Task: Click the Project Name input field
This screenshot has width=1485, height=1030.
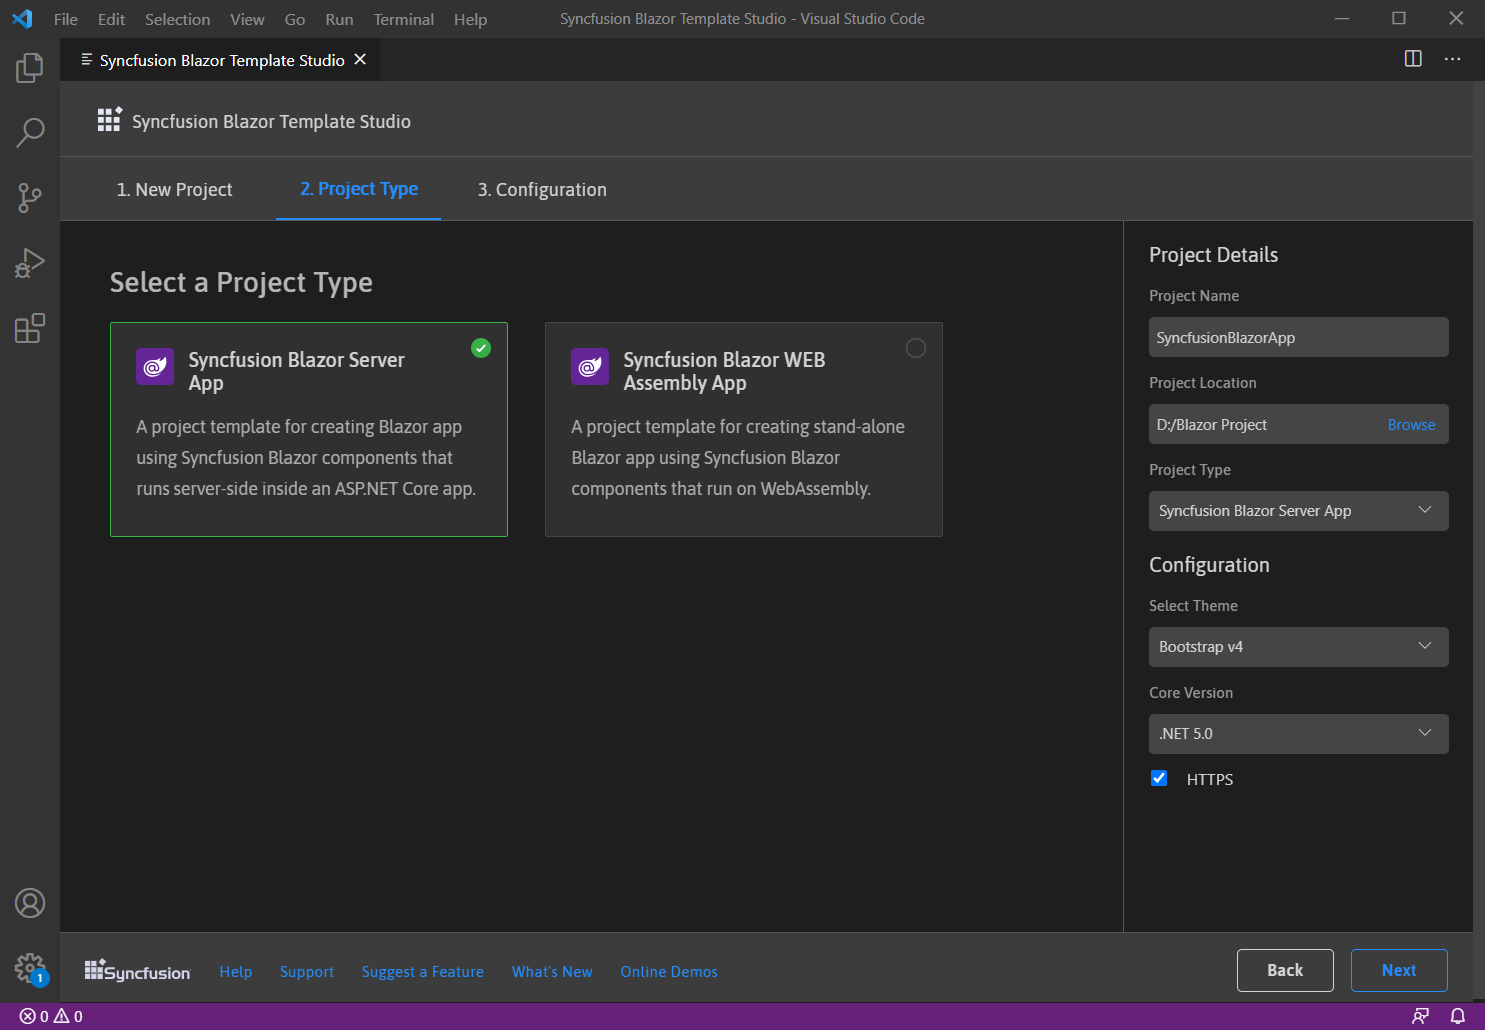Action: (x=1297, y=338)
